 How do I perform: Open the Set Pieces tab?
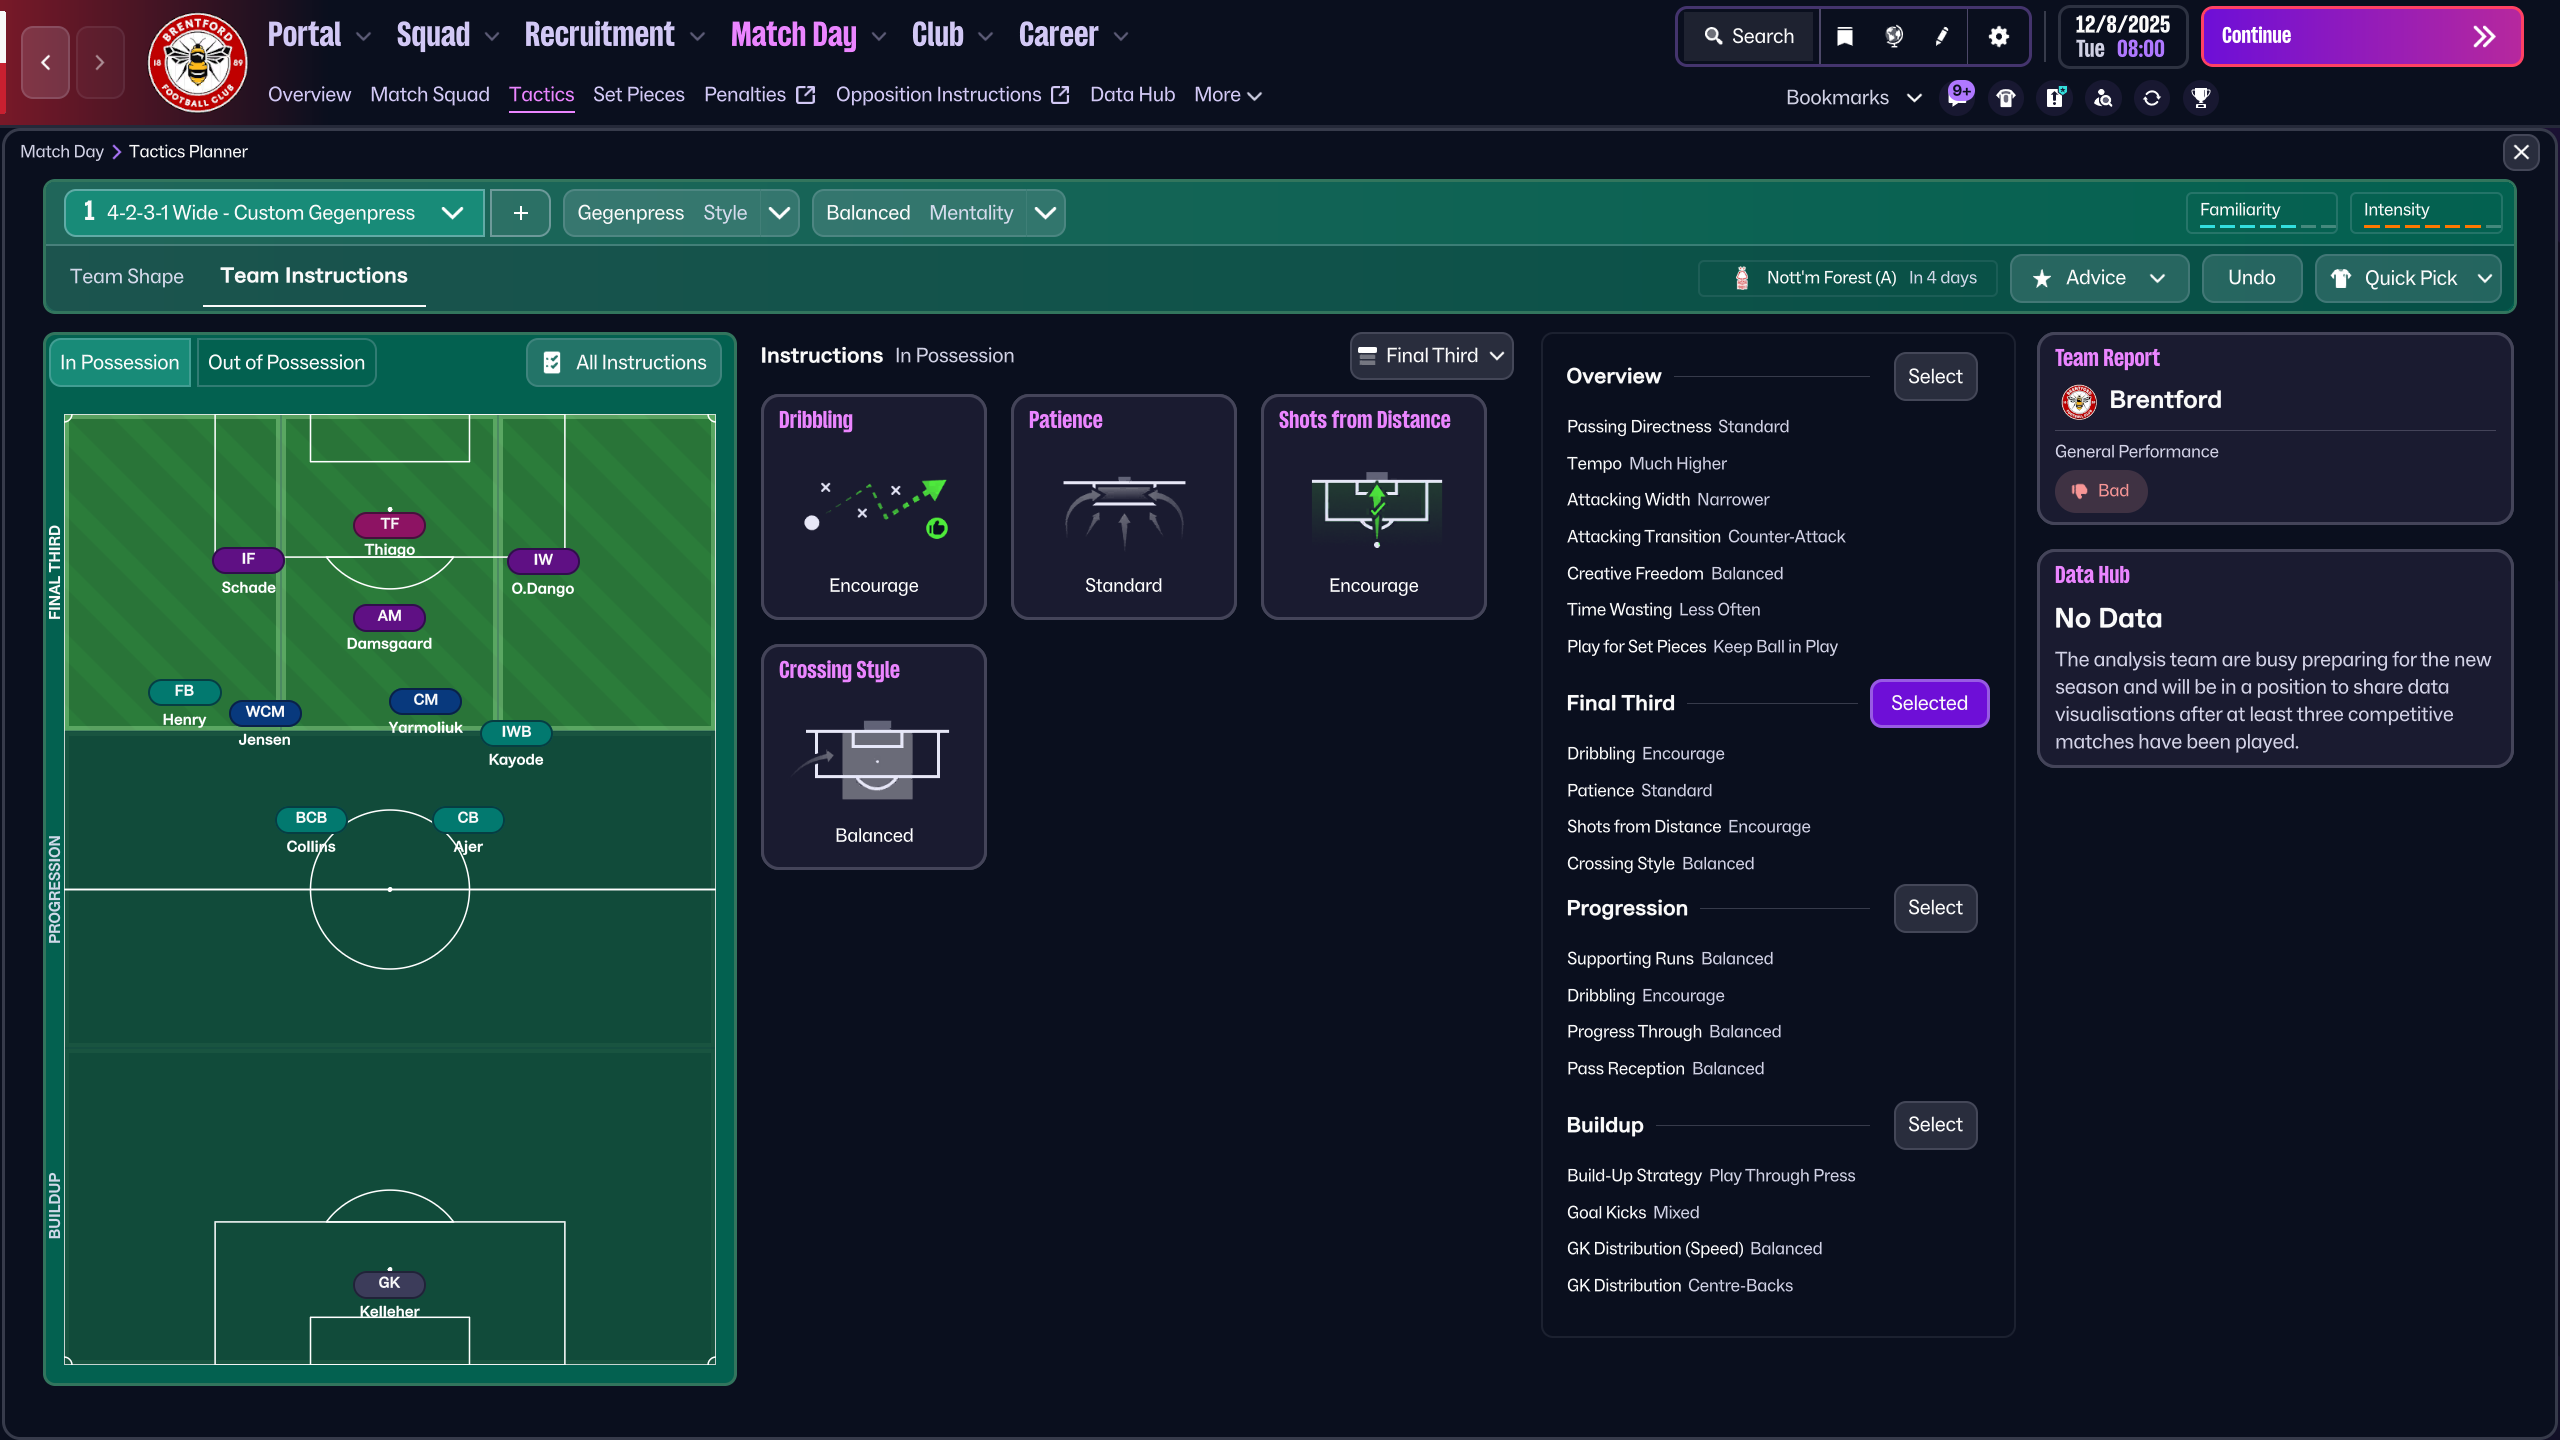[639, 94]
